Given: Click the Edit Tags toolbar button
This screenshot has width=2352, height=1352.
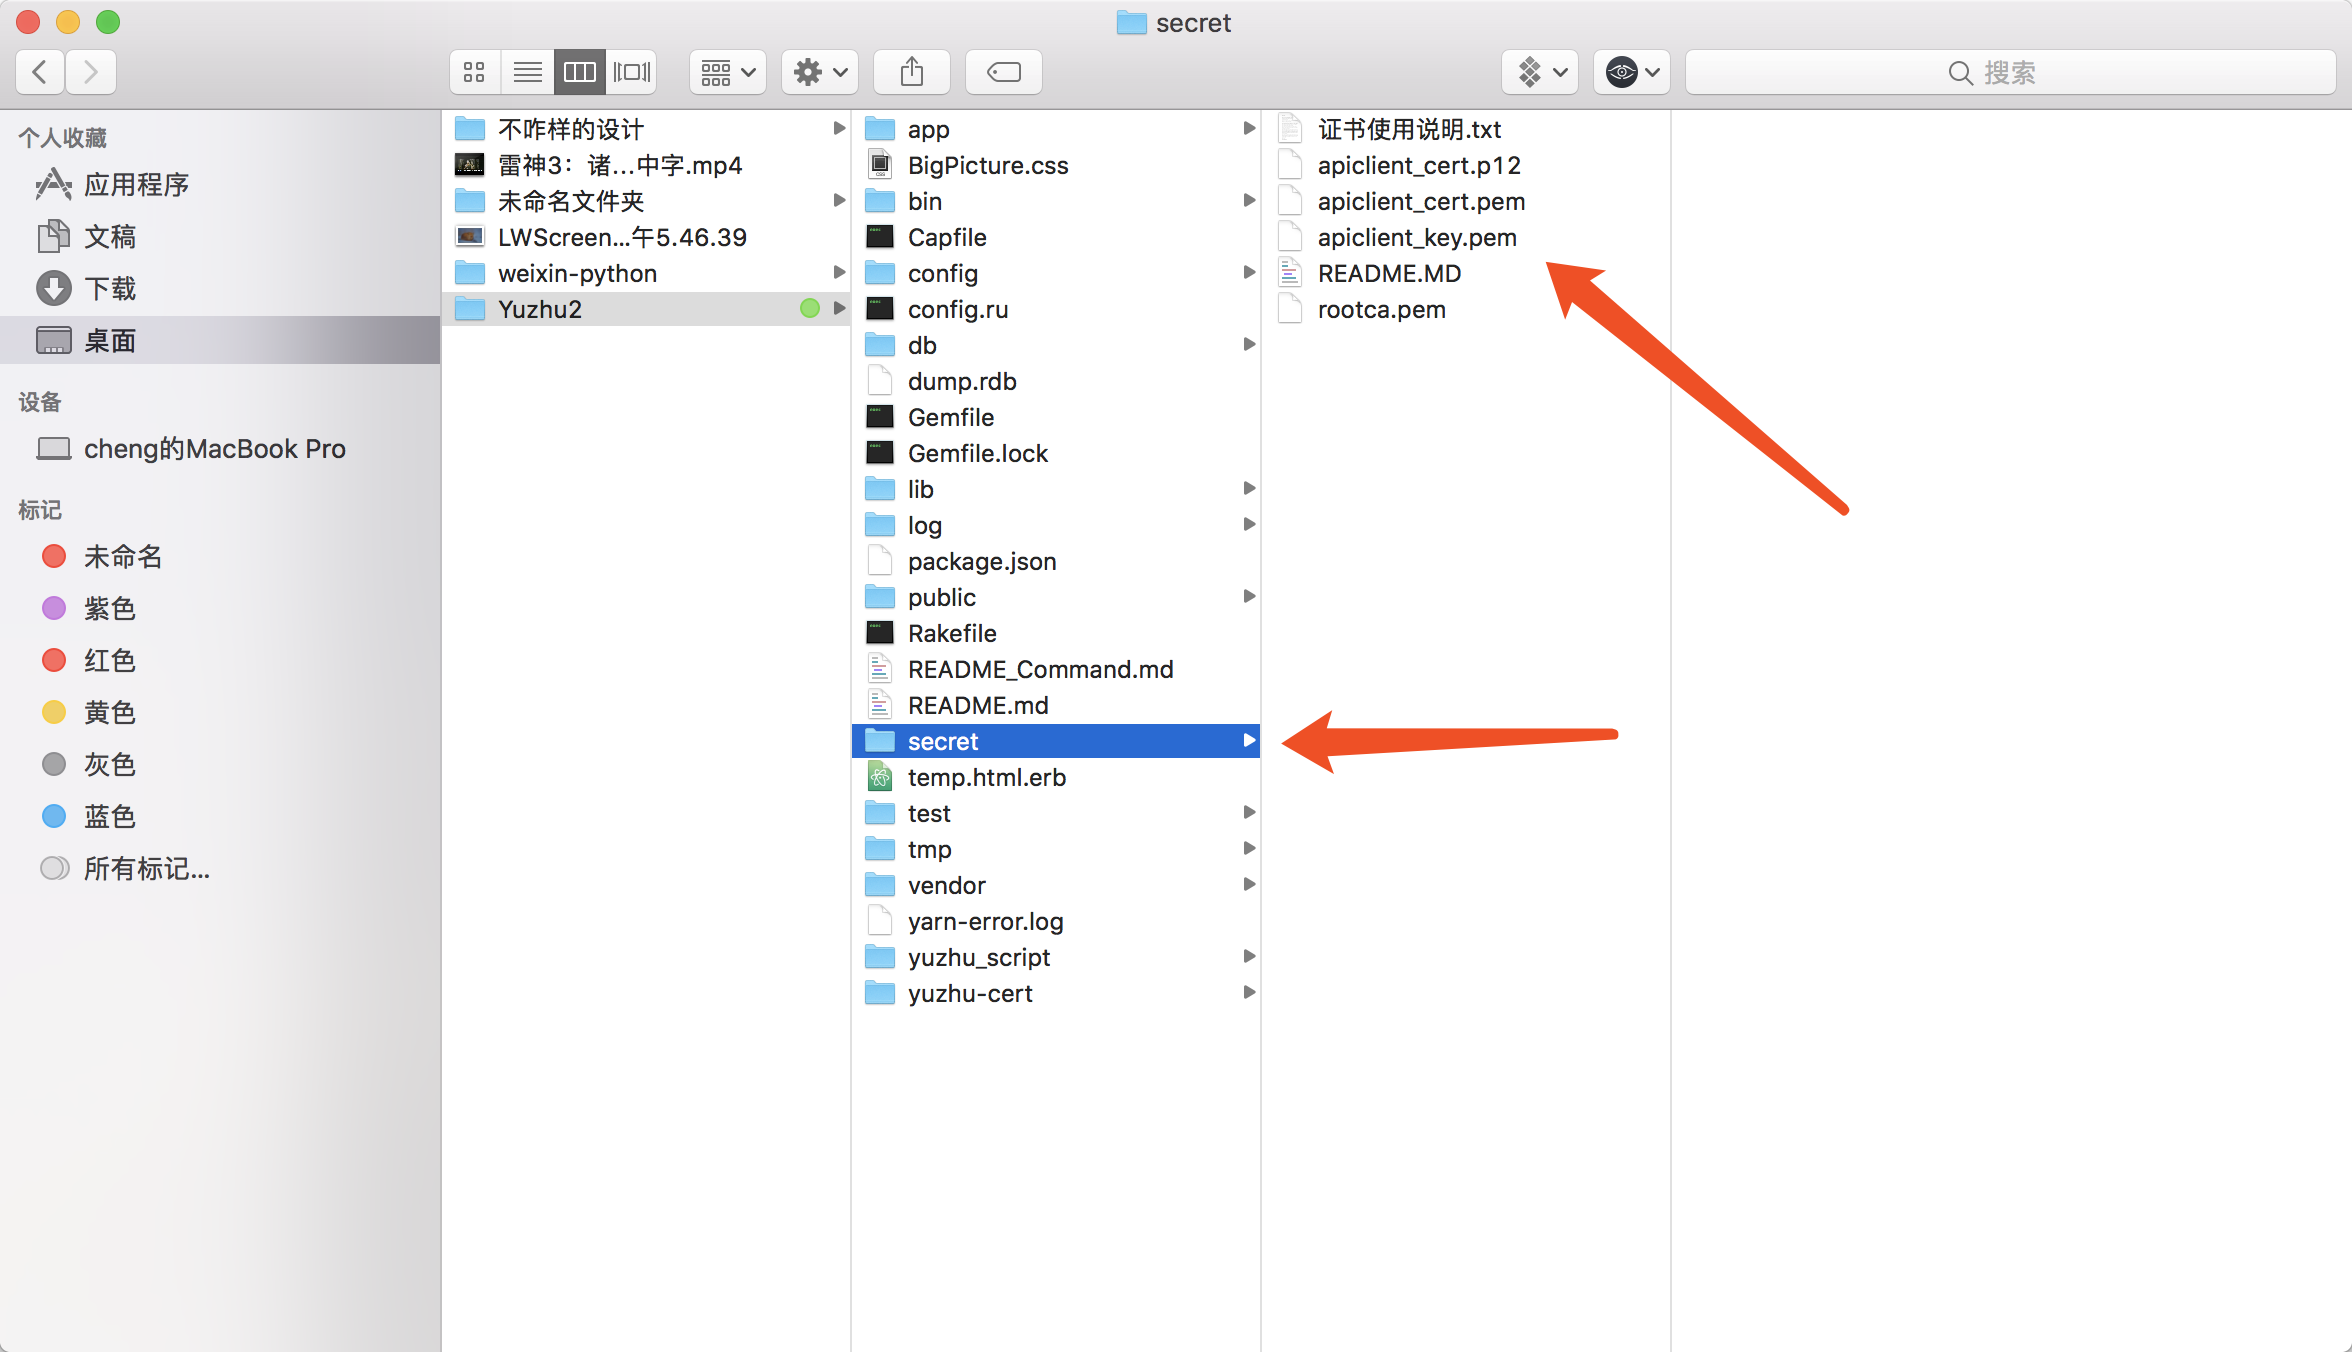Looking at the screenshot, I should pos(1003,72).
